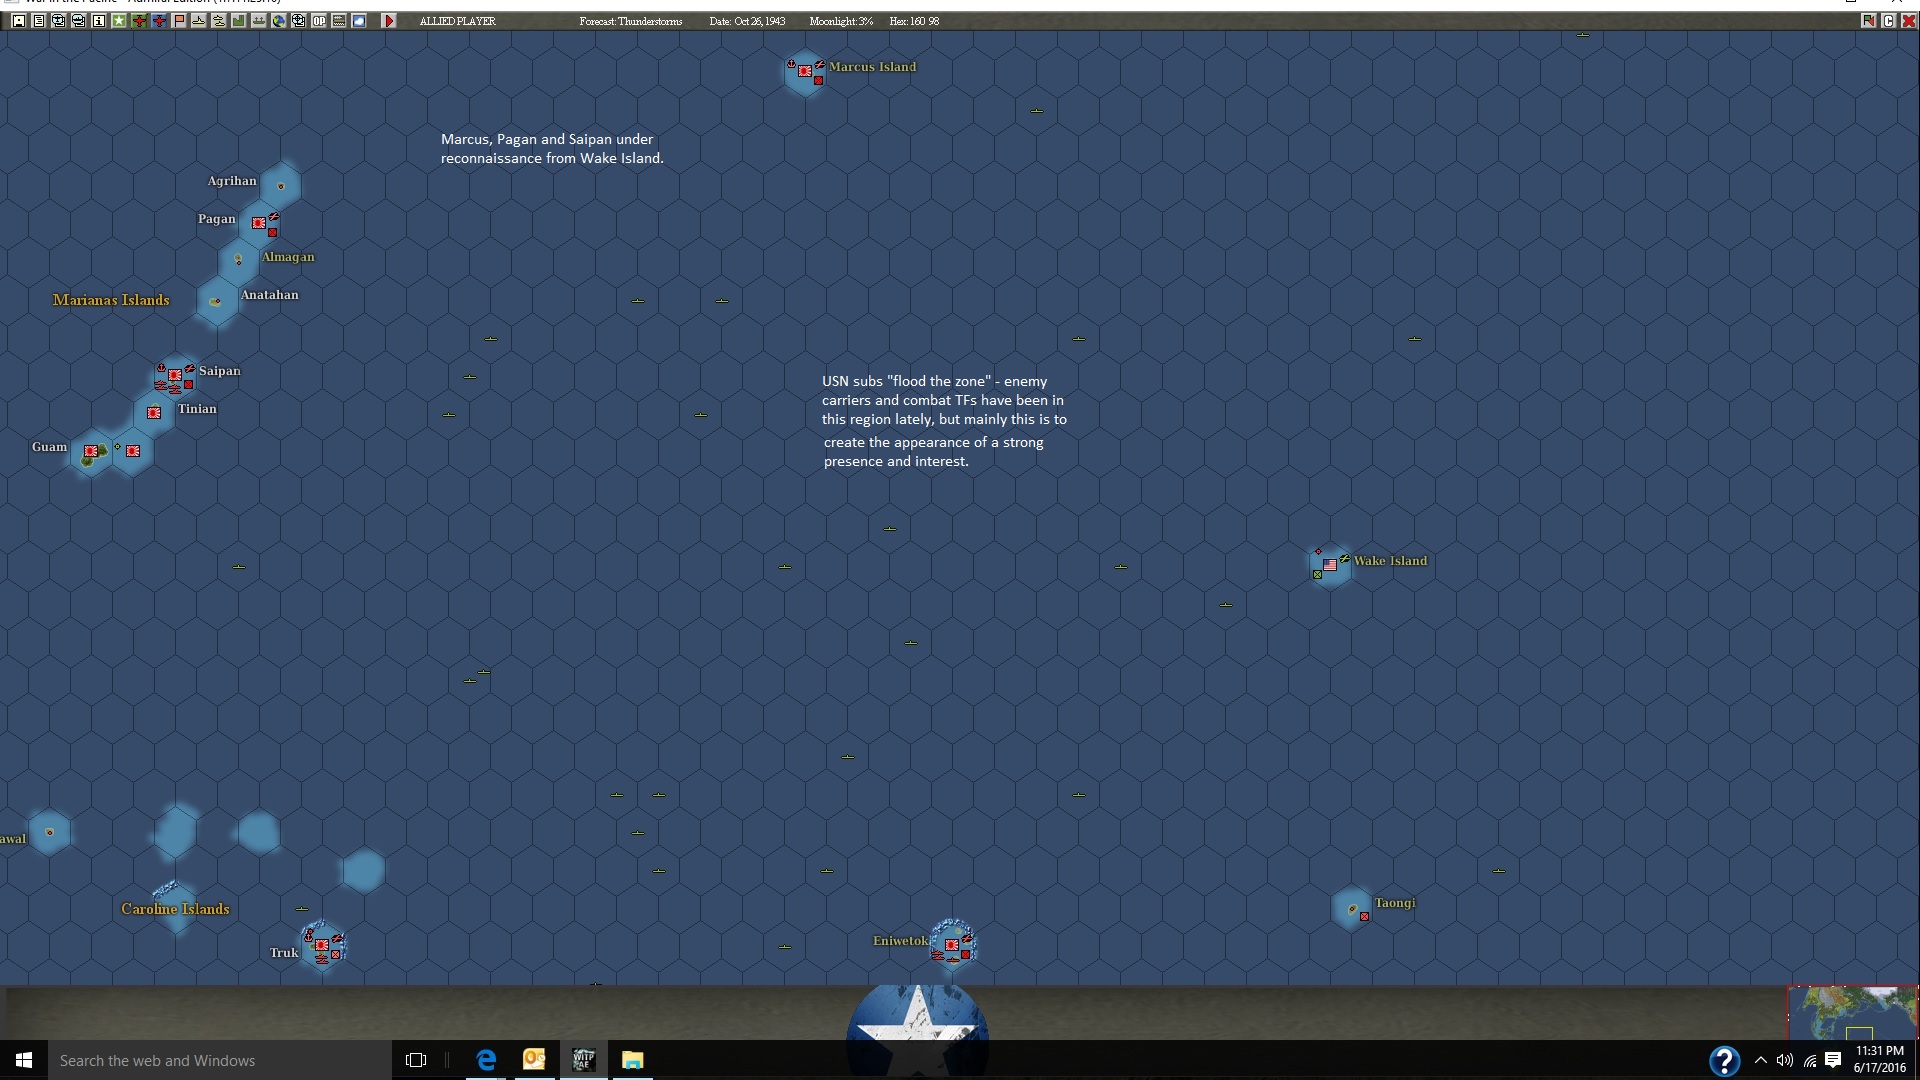Select the Marcus Island Japanese base
This screenshot has height=1080, width=1920.
point(804,71)
